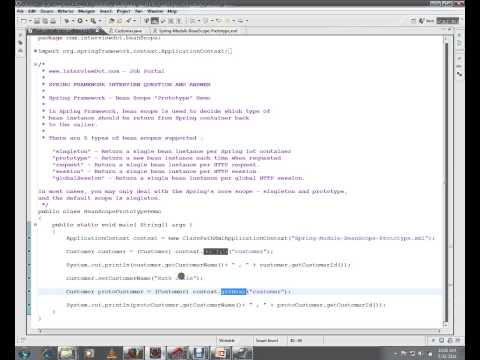Screen dimensions: 480x360
Task: Switch to Spring-Module-BeanScope-Prototype.xml tab
Action: [195, 31]
